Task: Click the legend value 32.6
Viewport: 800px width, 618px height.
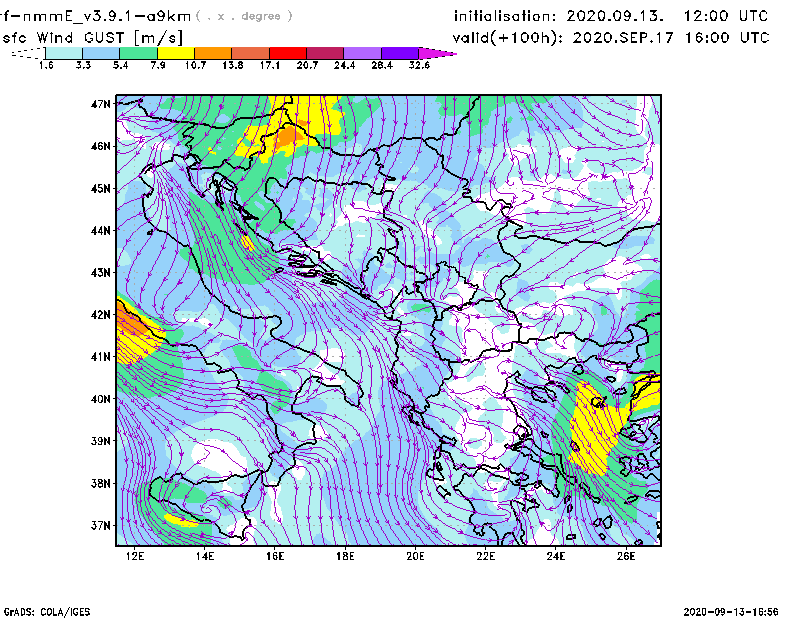Action: 419,65
